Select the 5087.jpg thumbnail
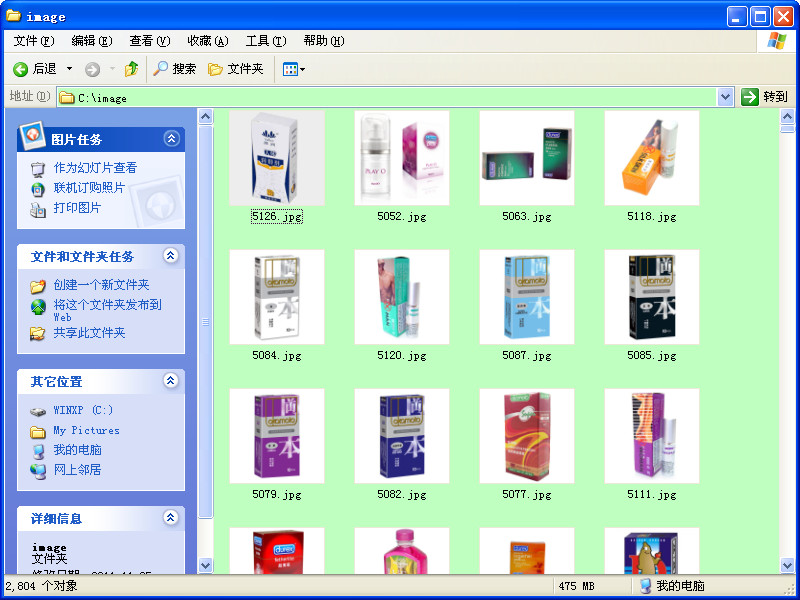 [527, 297]
